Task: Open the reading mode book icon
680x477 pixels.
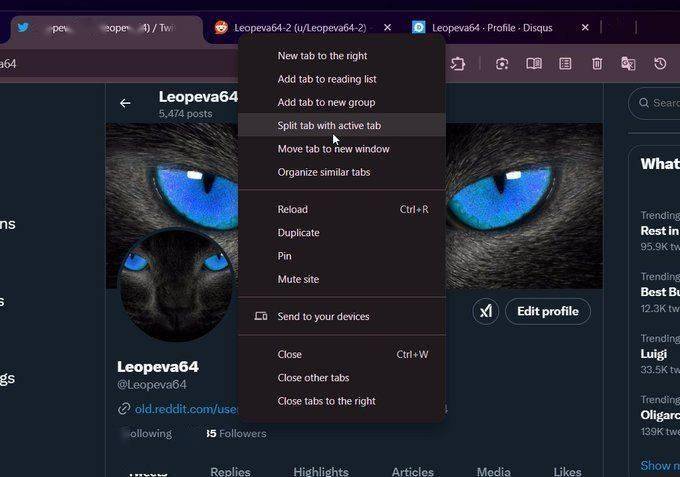Action: coord(533,64)
